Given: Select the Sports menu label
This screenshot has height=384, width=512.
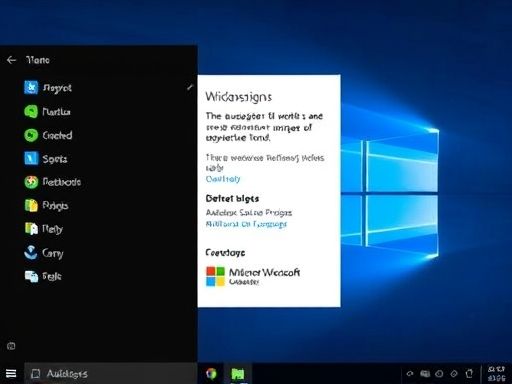Looking at the screenshot, I should point(55,159).
